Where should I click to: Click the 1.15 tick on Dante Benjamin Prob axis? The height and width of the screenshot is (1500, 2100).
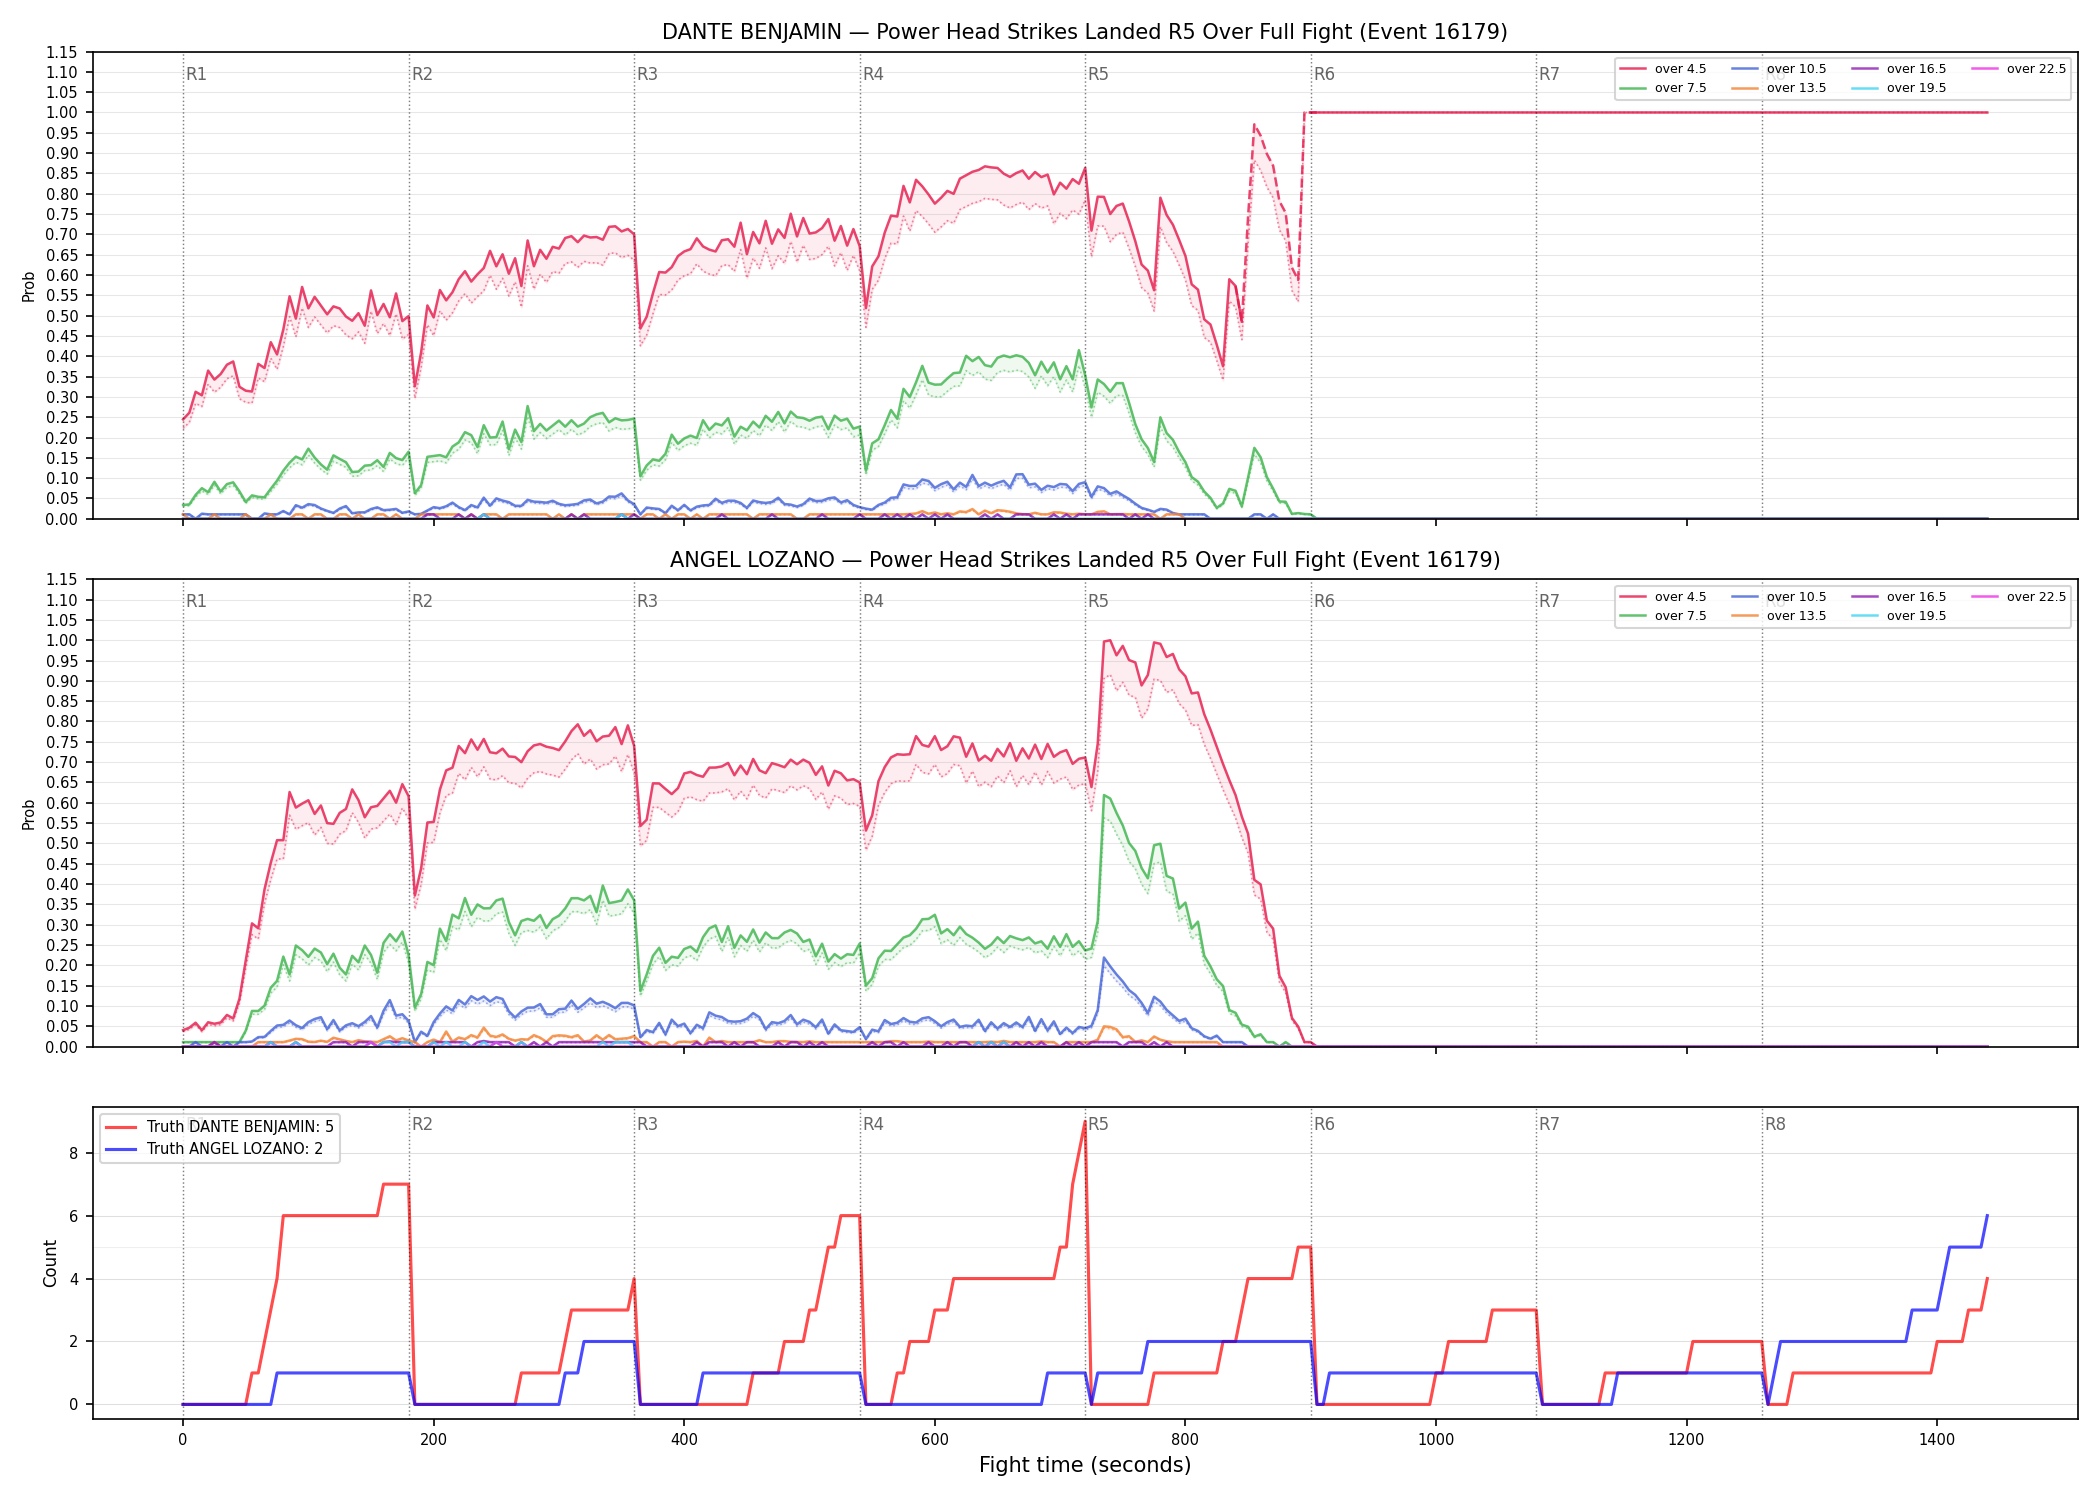(x=62, y=52)
